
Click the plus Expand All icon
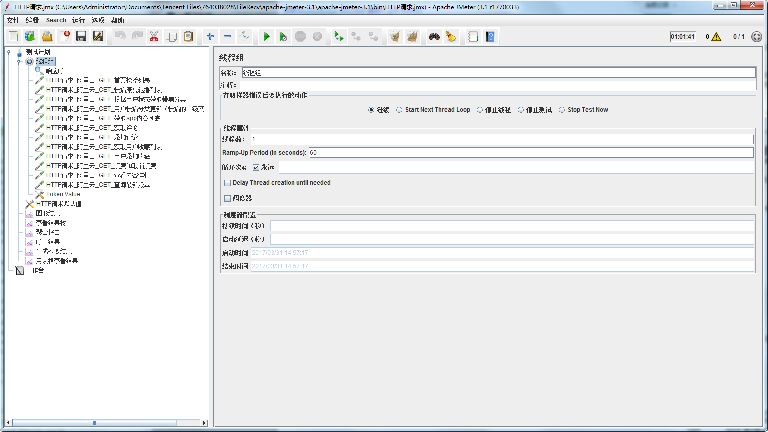[x=210, y=37]
